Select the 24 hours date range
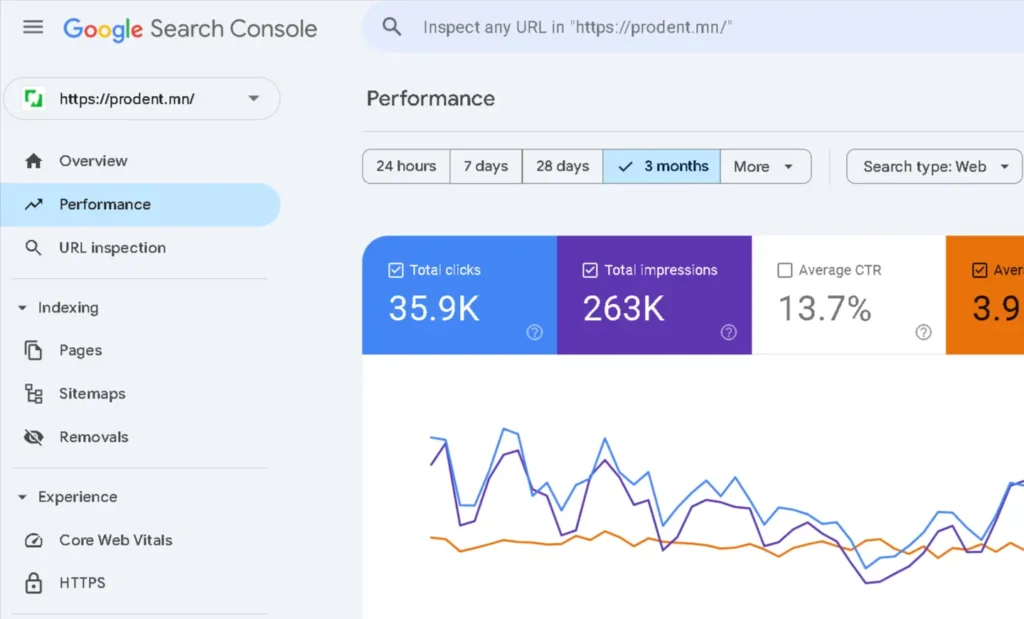This screenshot has height=619, width=1024. (x=406, y=167)
